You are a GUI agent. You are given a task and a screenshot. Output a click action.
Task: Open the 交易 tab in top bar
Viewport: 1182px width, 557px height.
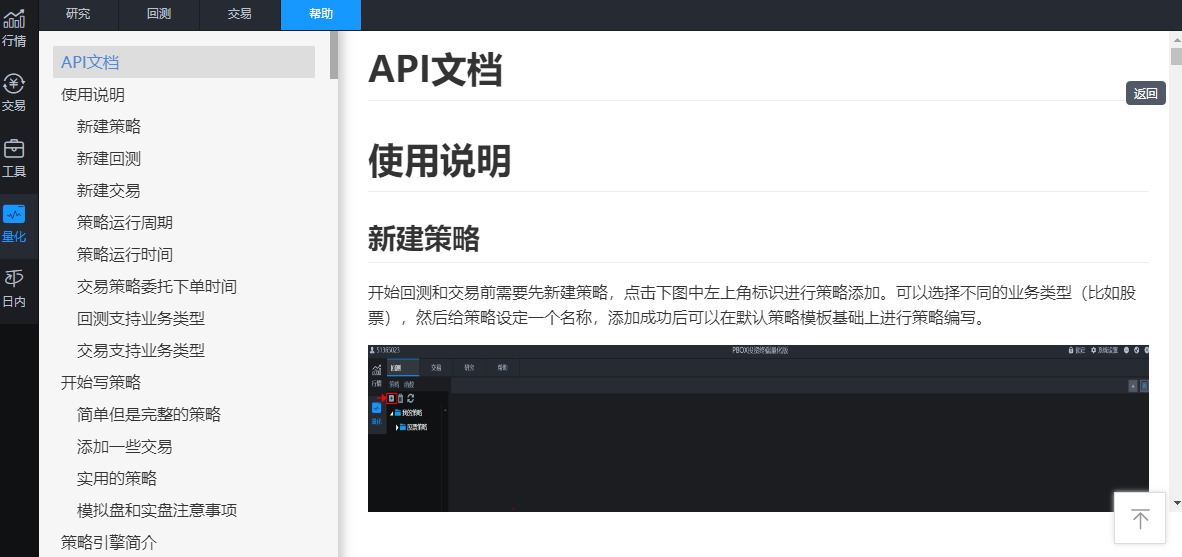click(x=240, y=14)
